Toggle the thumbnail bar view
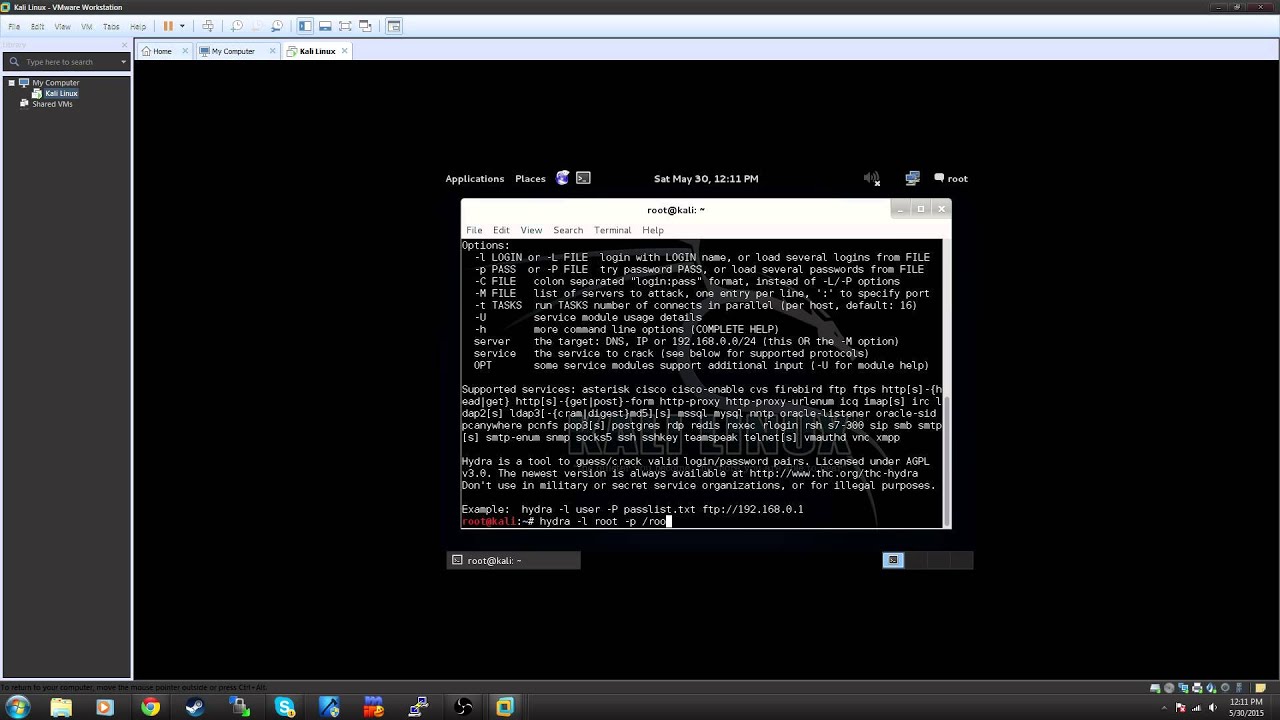This screenshot has width=1280, height=720. (325, 26)
